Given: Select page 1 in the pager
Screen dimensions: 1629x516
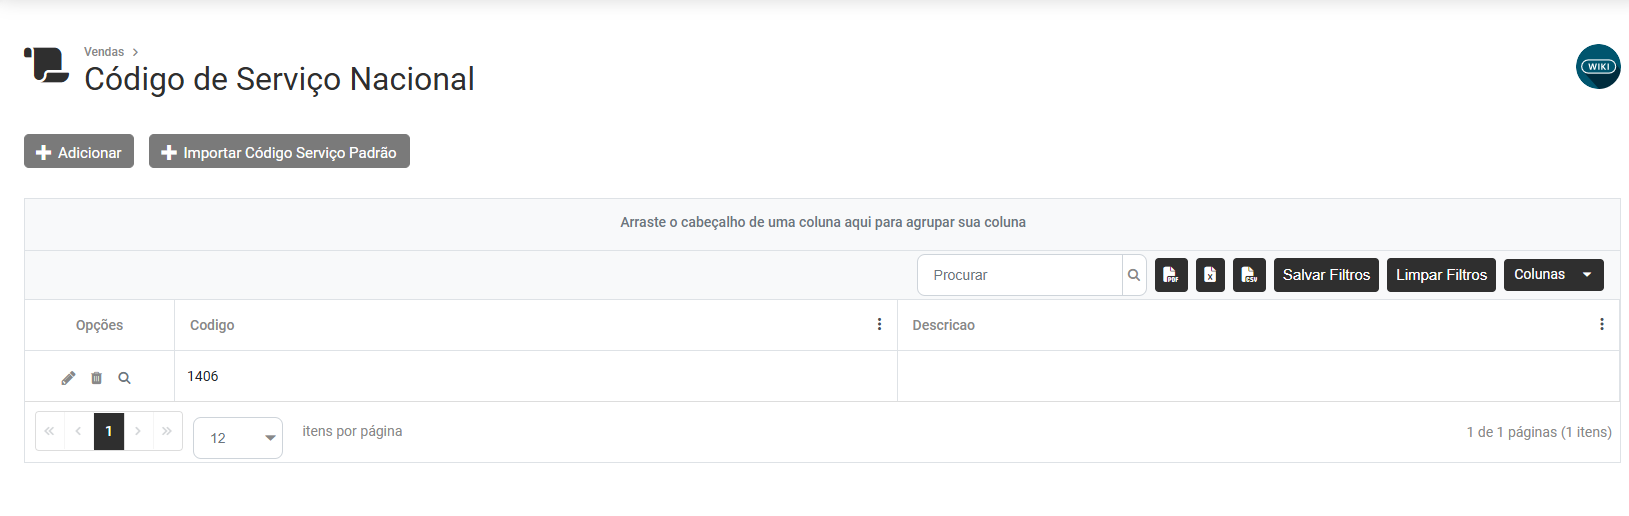Looking at the screenshot, I should [x=109, y=431].
